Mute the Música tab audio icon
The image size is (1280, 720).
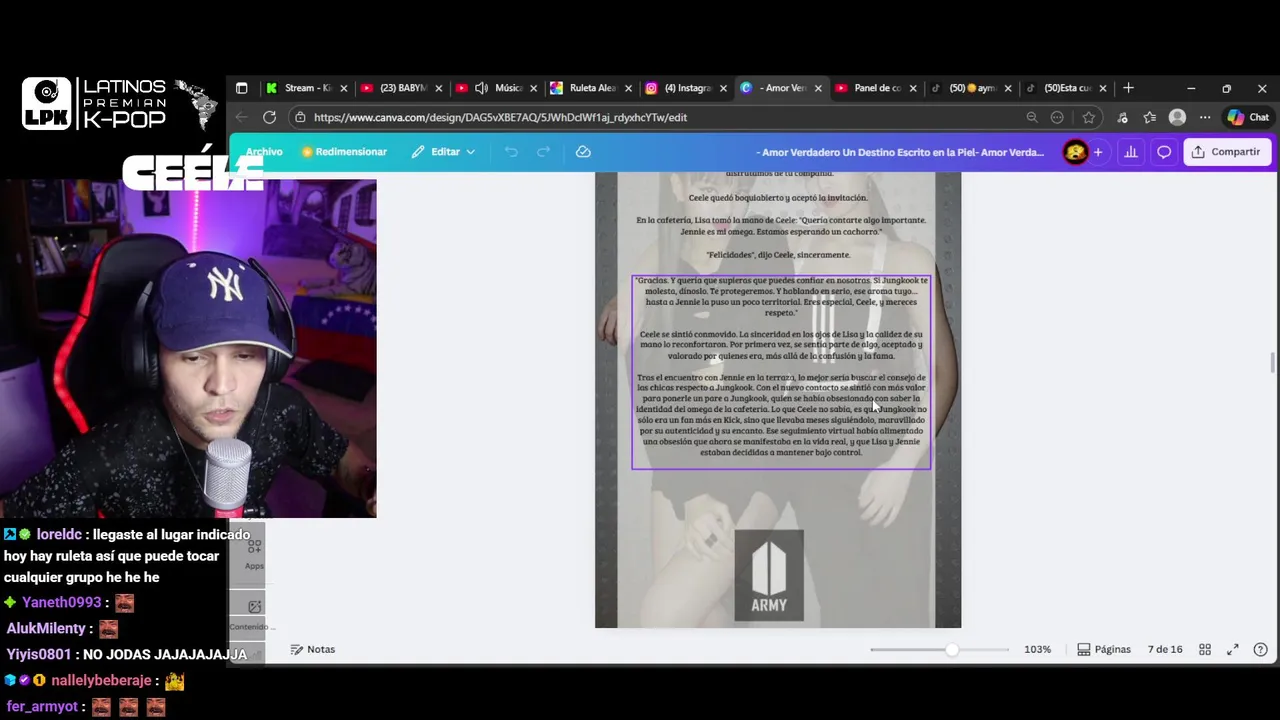click(481, 88)
